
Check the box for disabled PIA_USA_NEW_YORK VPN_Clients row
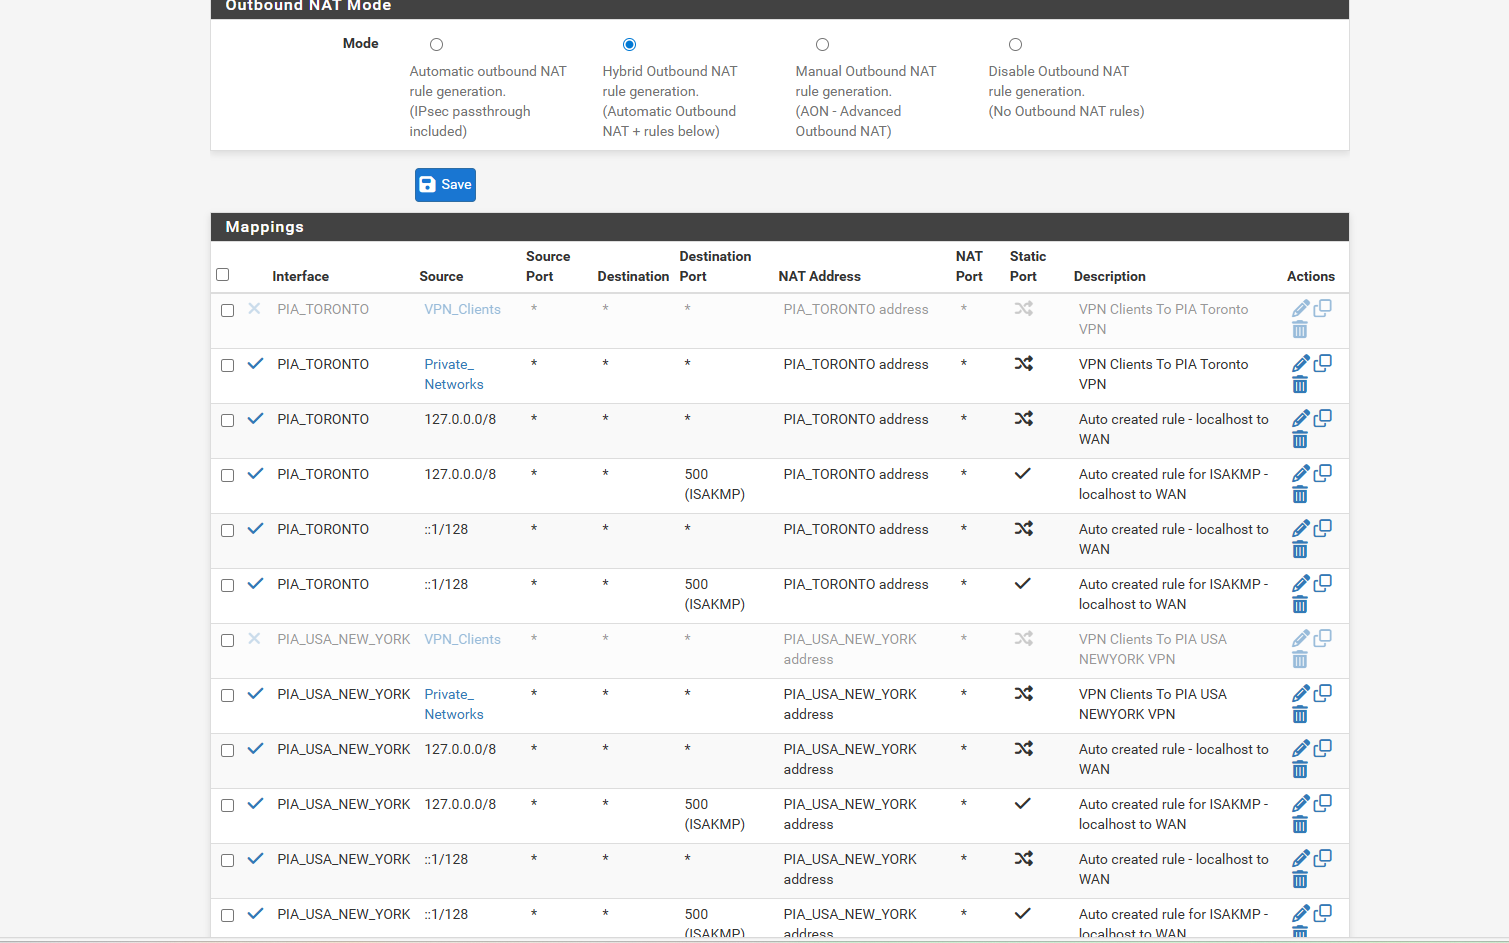(227, 641)
